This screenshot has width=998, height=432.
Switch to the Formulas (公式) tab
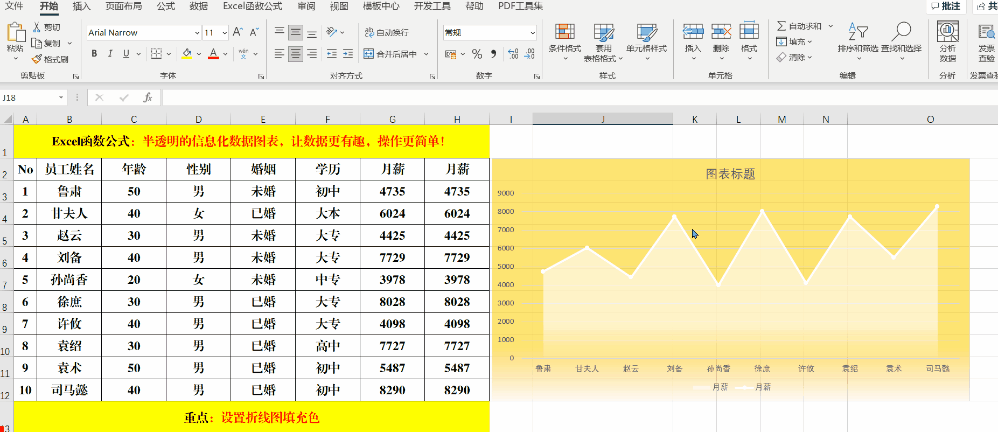point(165,6)
